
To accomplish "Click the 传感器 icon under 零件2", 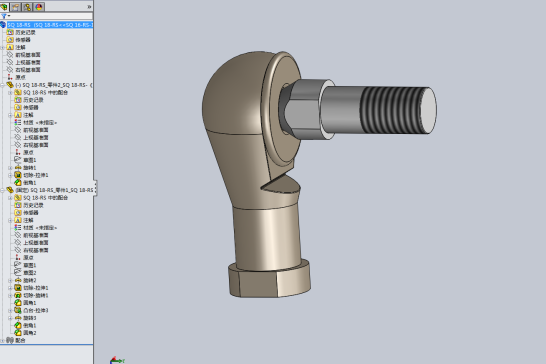I will point(18,108).
